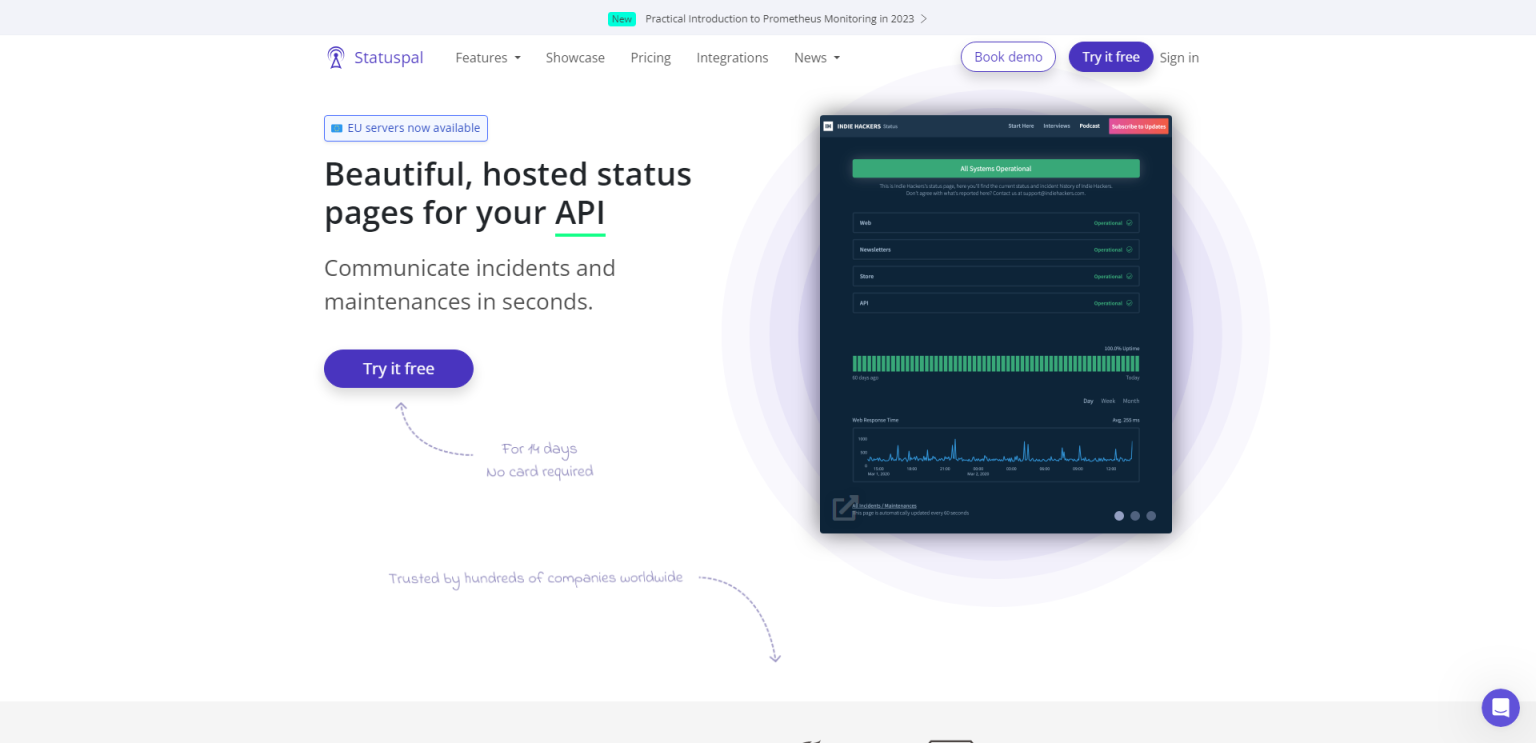Click the Try it free button
1536x743 pixels.
pyautogui.click(x=398, y=368)
